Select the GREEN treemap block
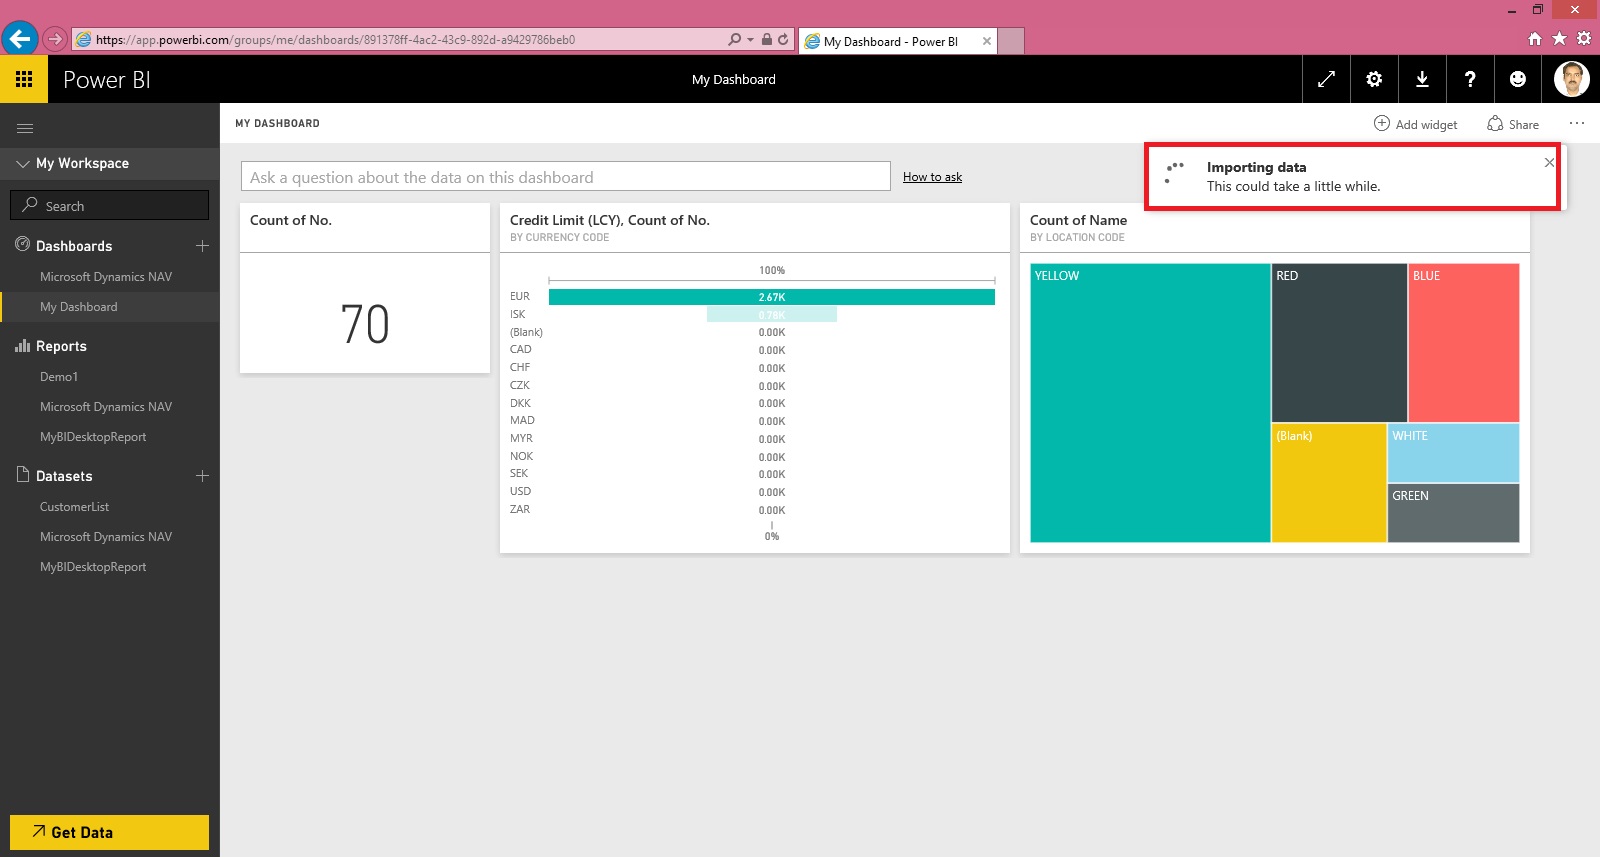The height and width of the screenshot is (857, 1600). pyautogui.click(x=1453, y=513)
